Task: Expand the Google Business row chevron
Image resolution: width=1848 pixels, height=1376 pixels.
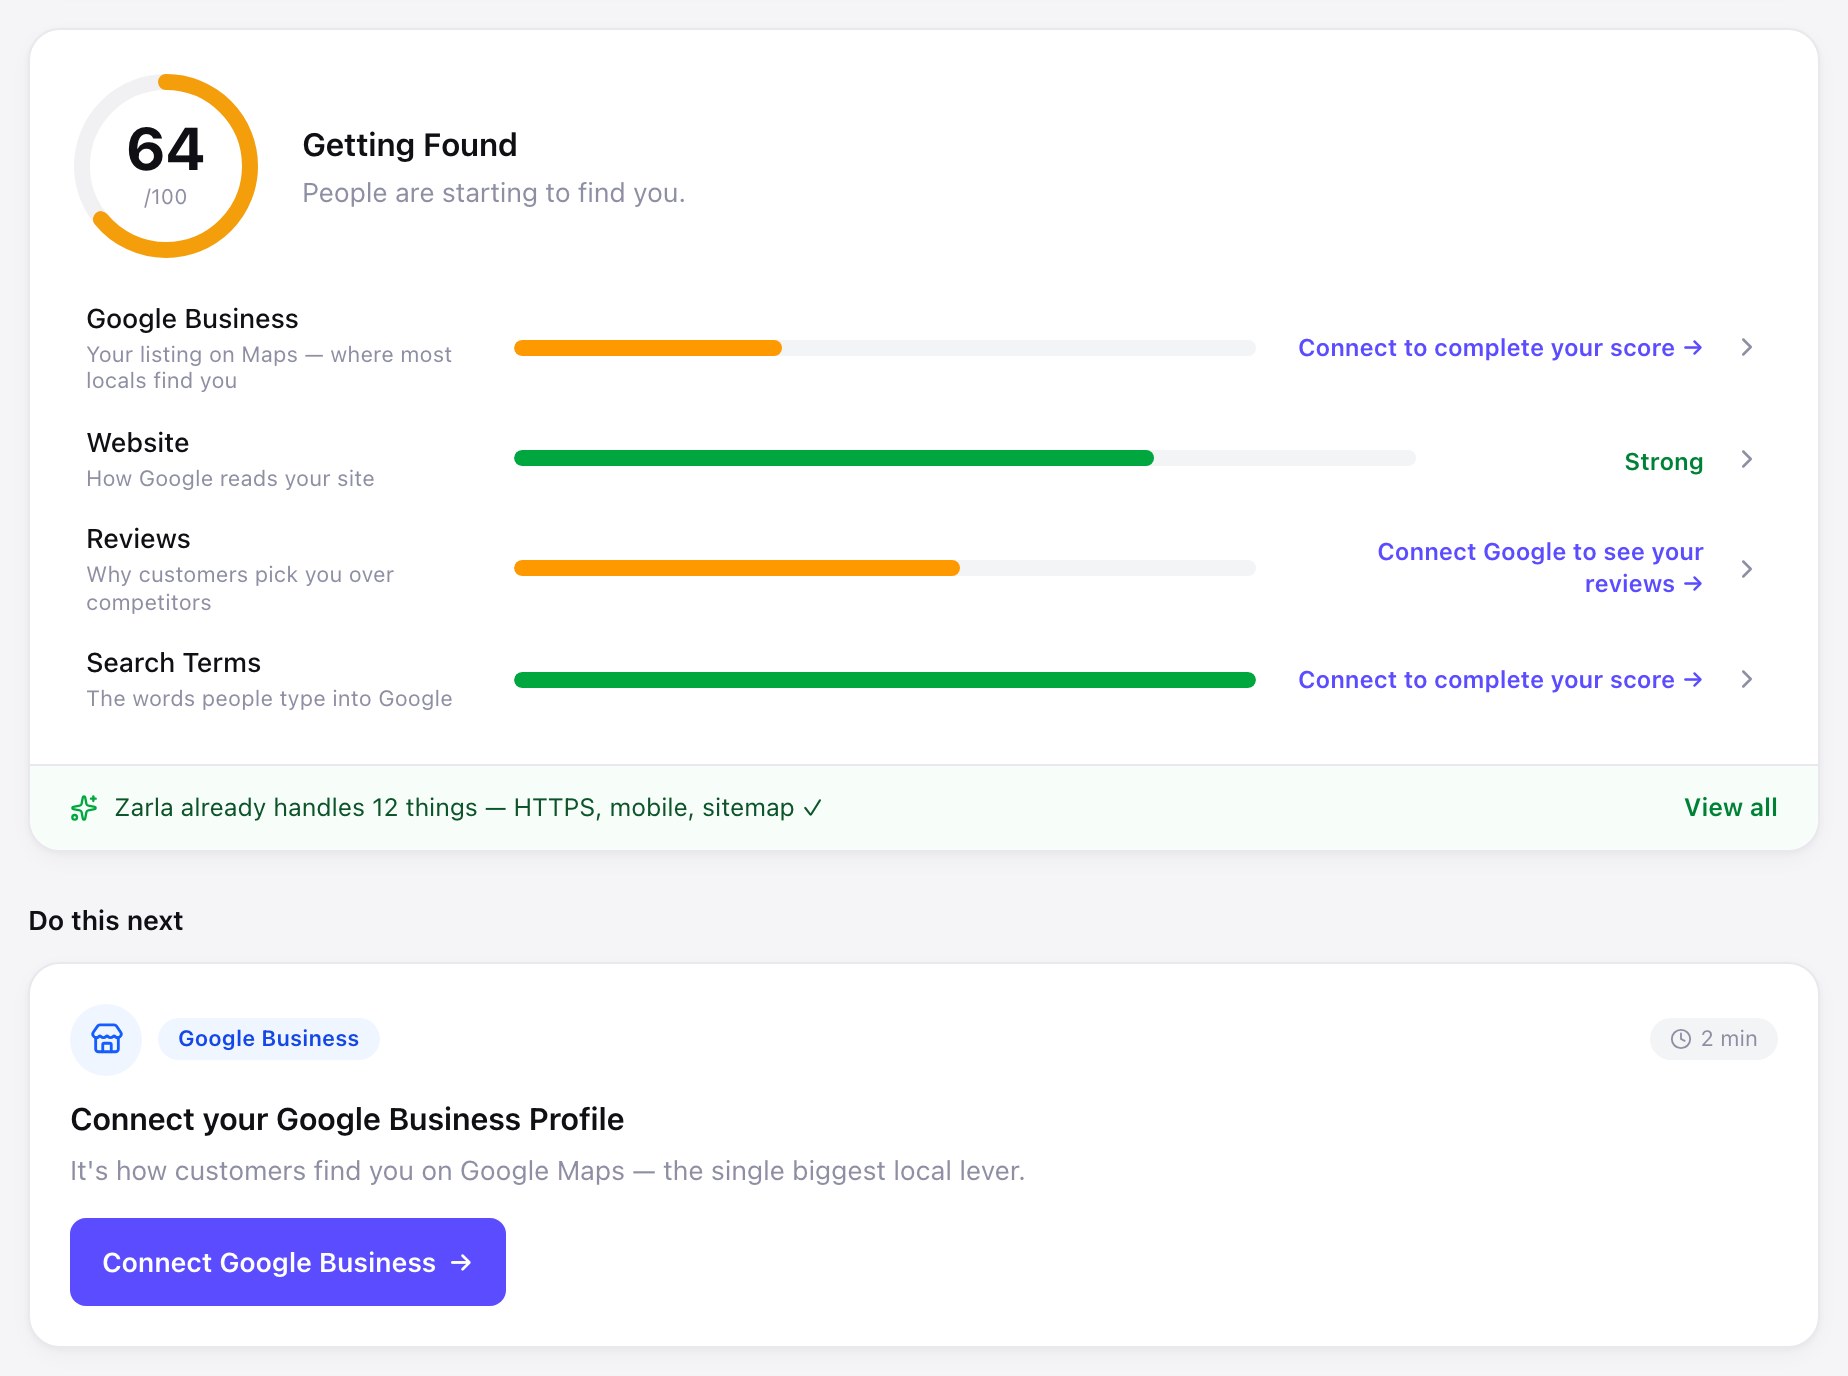Action: [x=1746, y=347]
